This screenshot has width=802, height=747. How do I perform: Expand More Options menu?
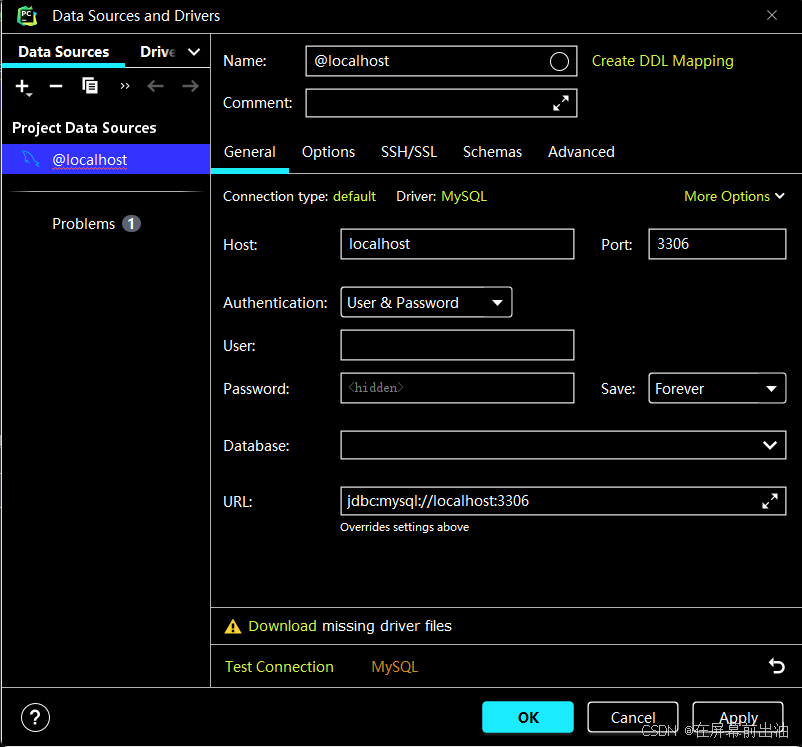tap(734, 196)
